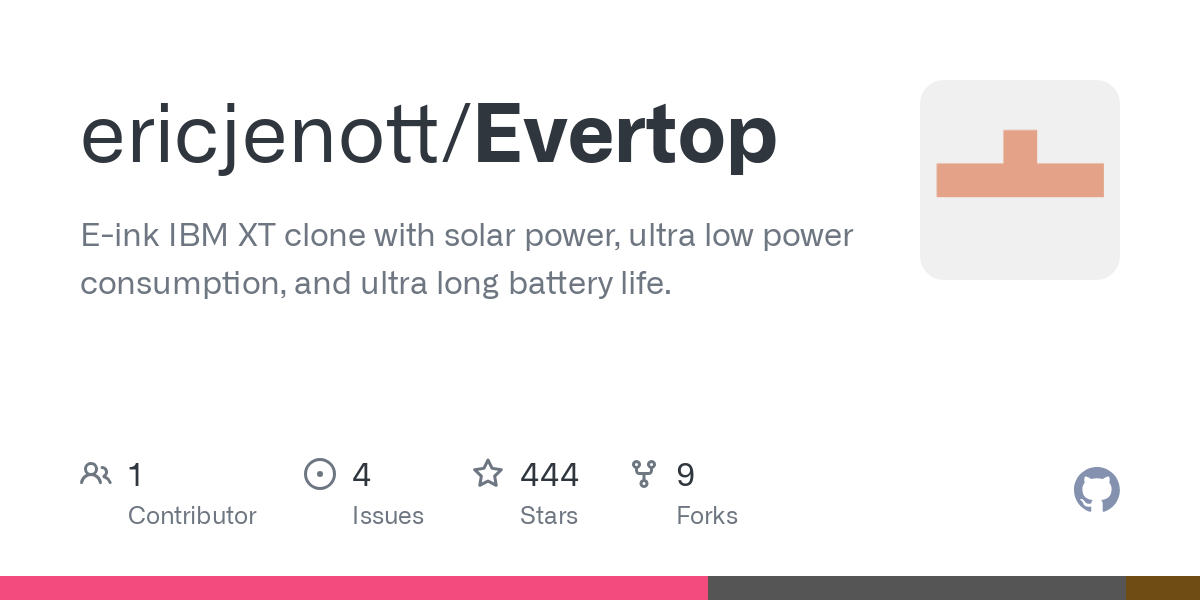This screenshot has width=1200, height=600.
Task: Select the Forks label
Action: 707,516
